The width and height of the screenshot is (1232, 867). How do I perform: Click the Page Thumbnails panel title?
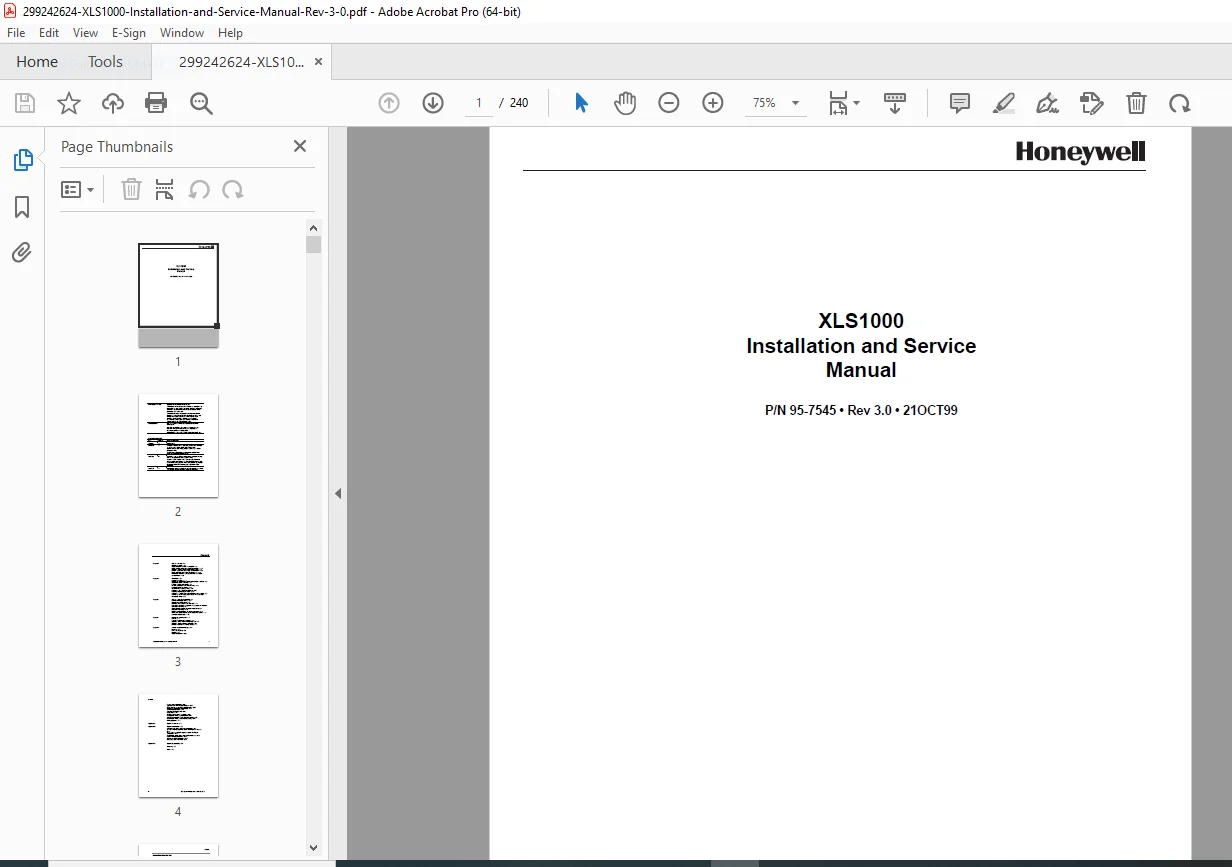(x=117, y=146)
